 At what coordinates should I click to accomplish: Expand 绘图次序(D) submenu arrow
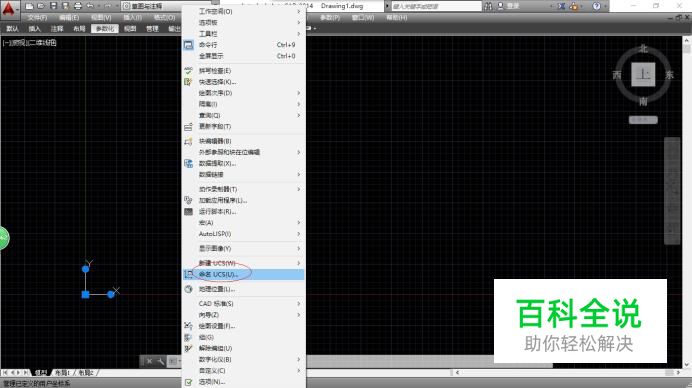pos(299,93)
